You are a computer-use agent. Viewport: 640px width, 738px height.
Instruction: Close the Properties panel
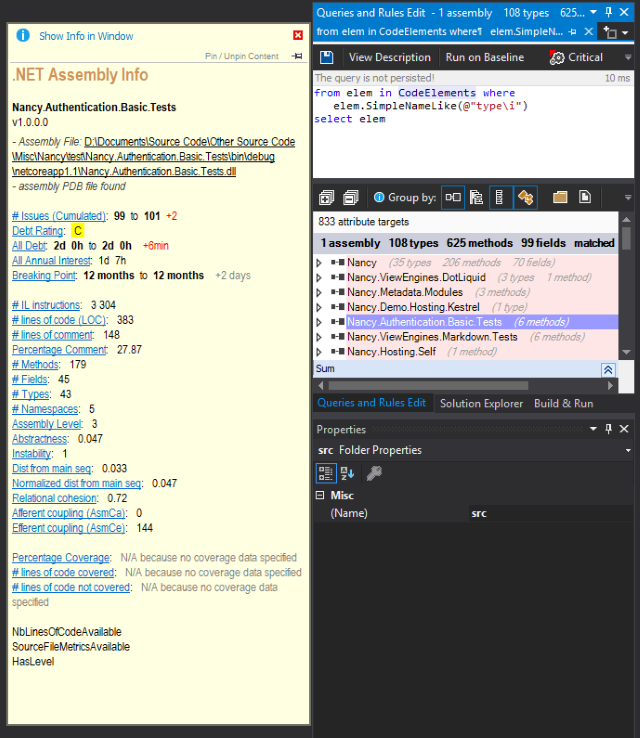pos(624,429)
